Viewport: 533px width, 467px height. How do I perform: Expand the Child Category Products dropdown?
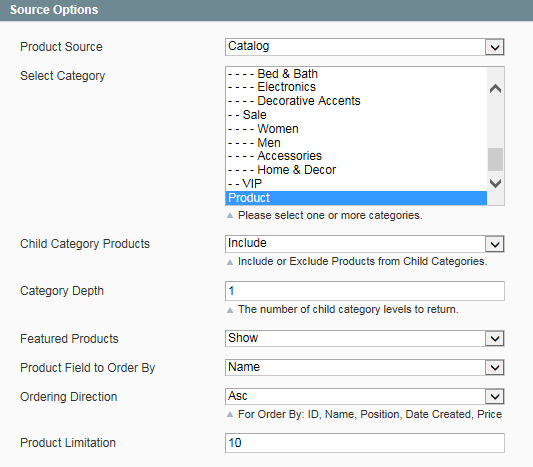(364, 244)
